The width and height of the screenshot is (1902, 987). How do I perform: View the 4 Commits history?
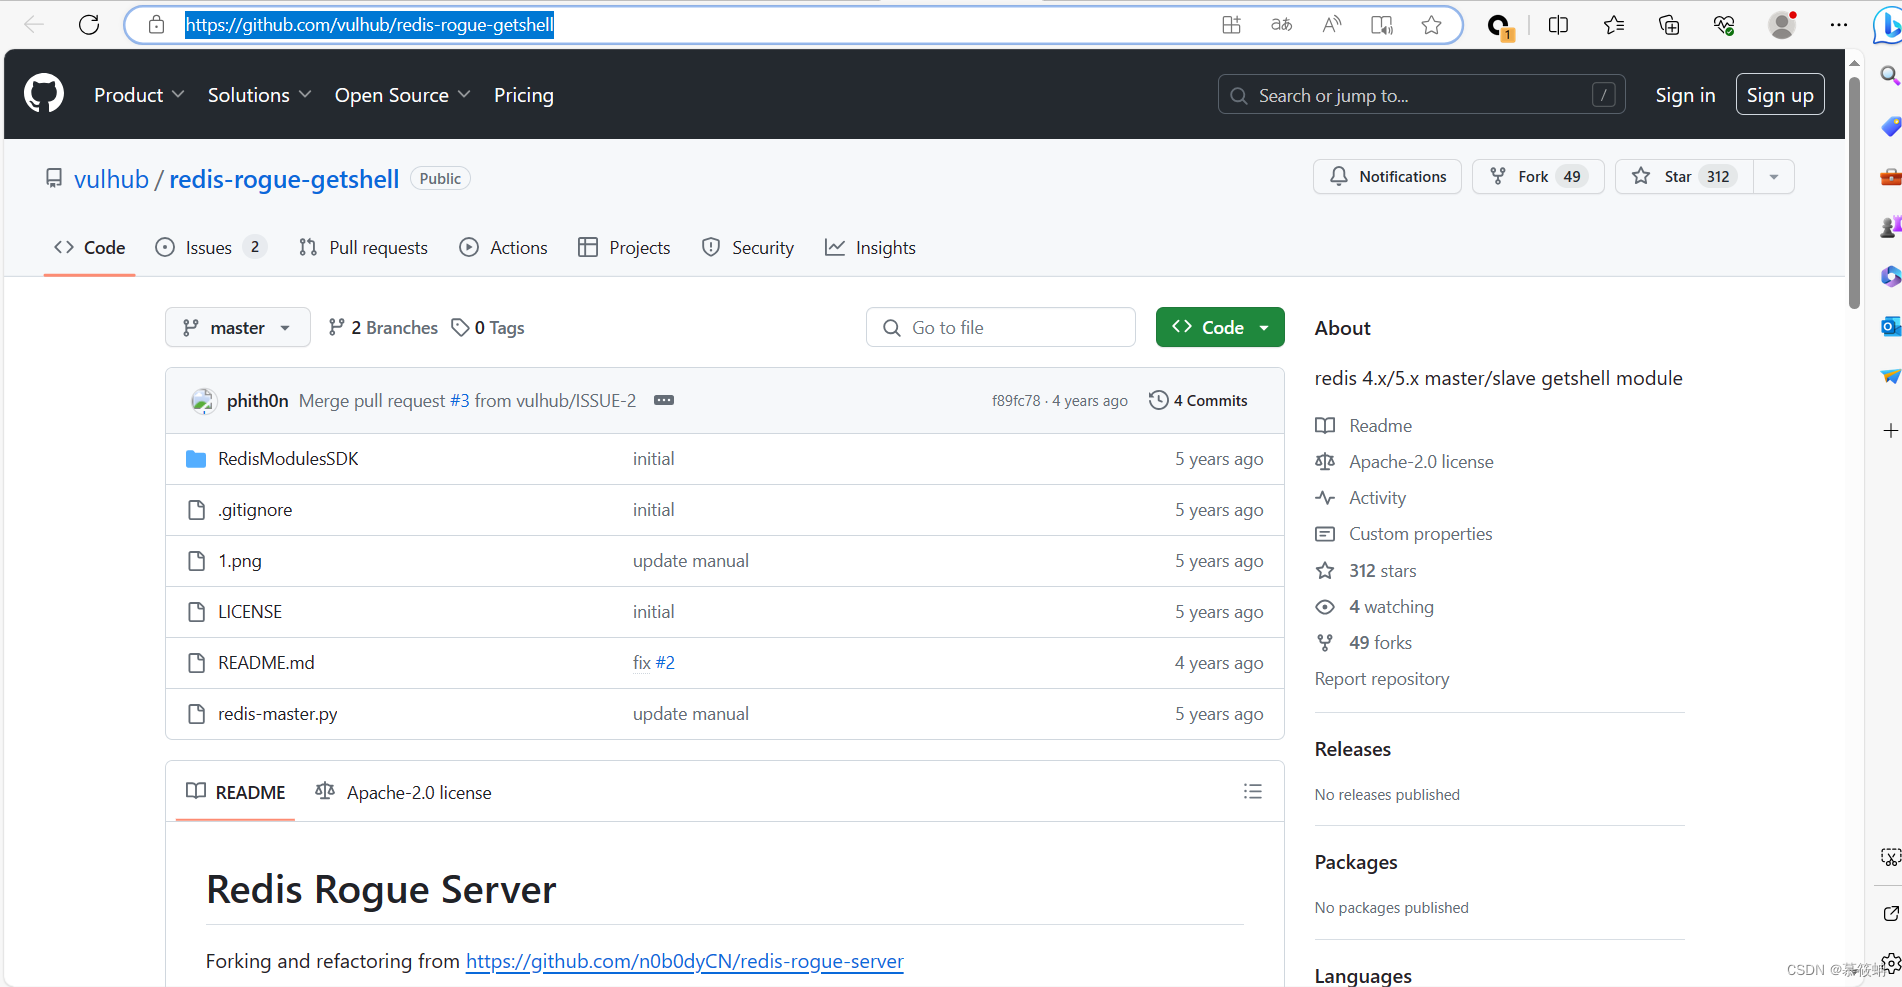coord(1198,401)
